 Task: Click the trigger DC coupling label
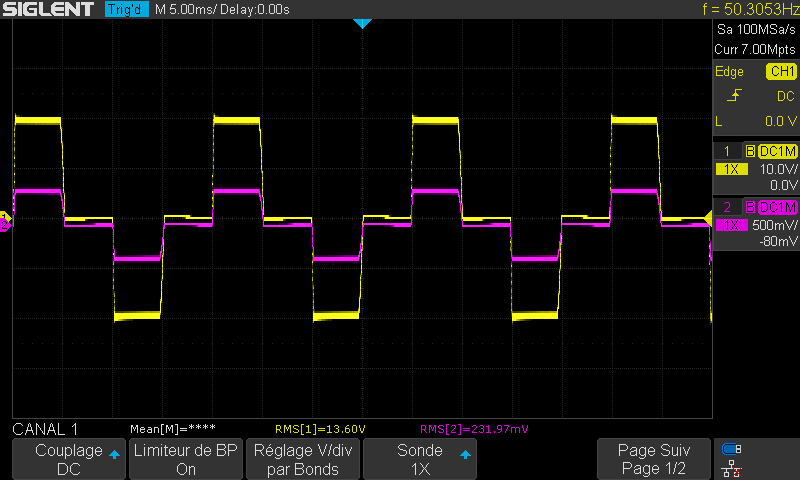pyautogui.click(x=786, y=96)
